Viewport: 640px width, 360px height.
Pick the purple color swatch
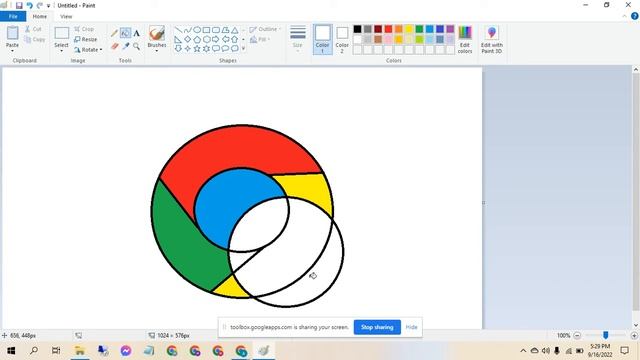tap(450, 29)
